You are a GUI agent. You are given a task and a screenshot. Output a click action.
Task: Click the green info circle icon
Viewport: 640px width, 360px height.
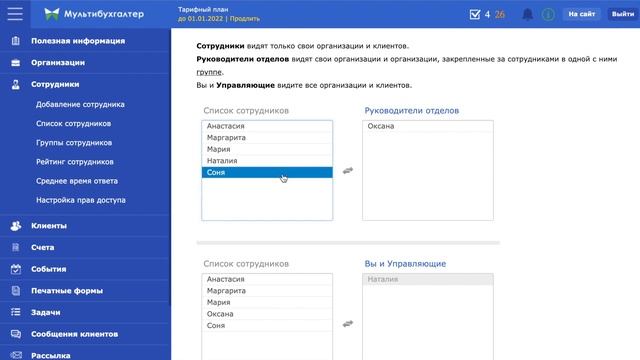[548, 14]
